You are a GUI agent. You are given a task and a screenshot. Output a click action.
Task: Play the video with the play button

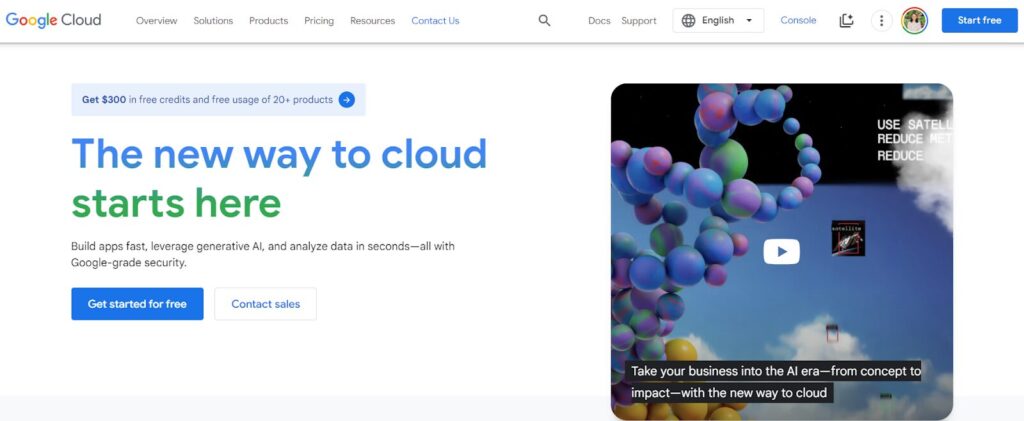(781, 252)
